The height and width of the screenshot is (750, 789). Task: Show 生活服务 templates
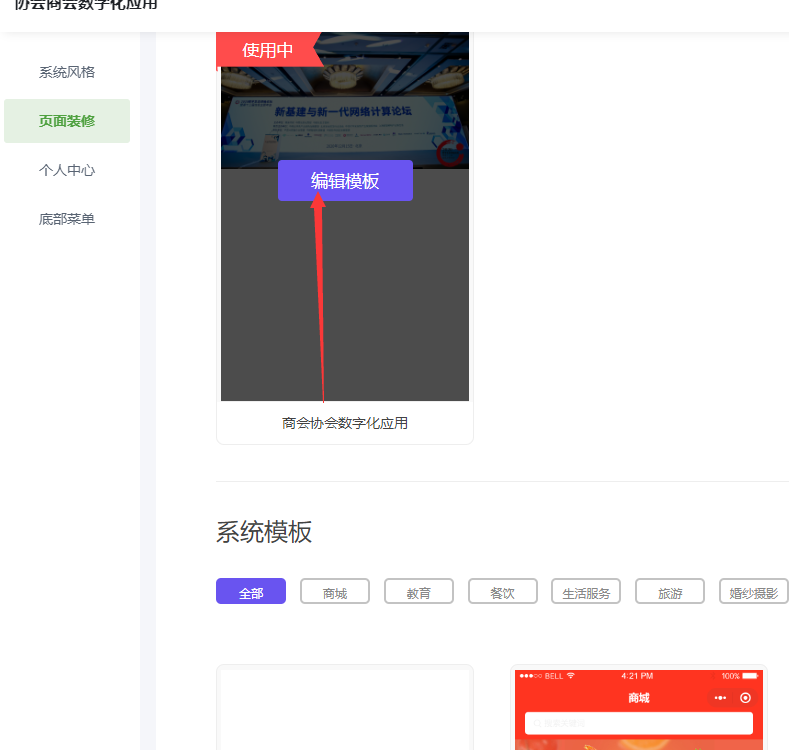click(586, 592)
